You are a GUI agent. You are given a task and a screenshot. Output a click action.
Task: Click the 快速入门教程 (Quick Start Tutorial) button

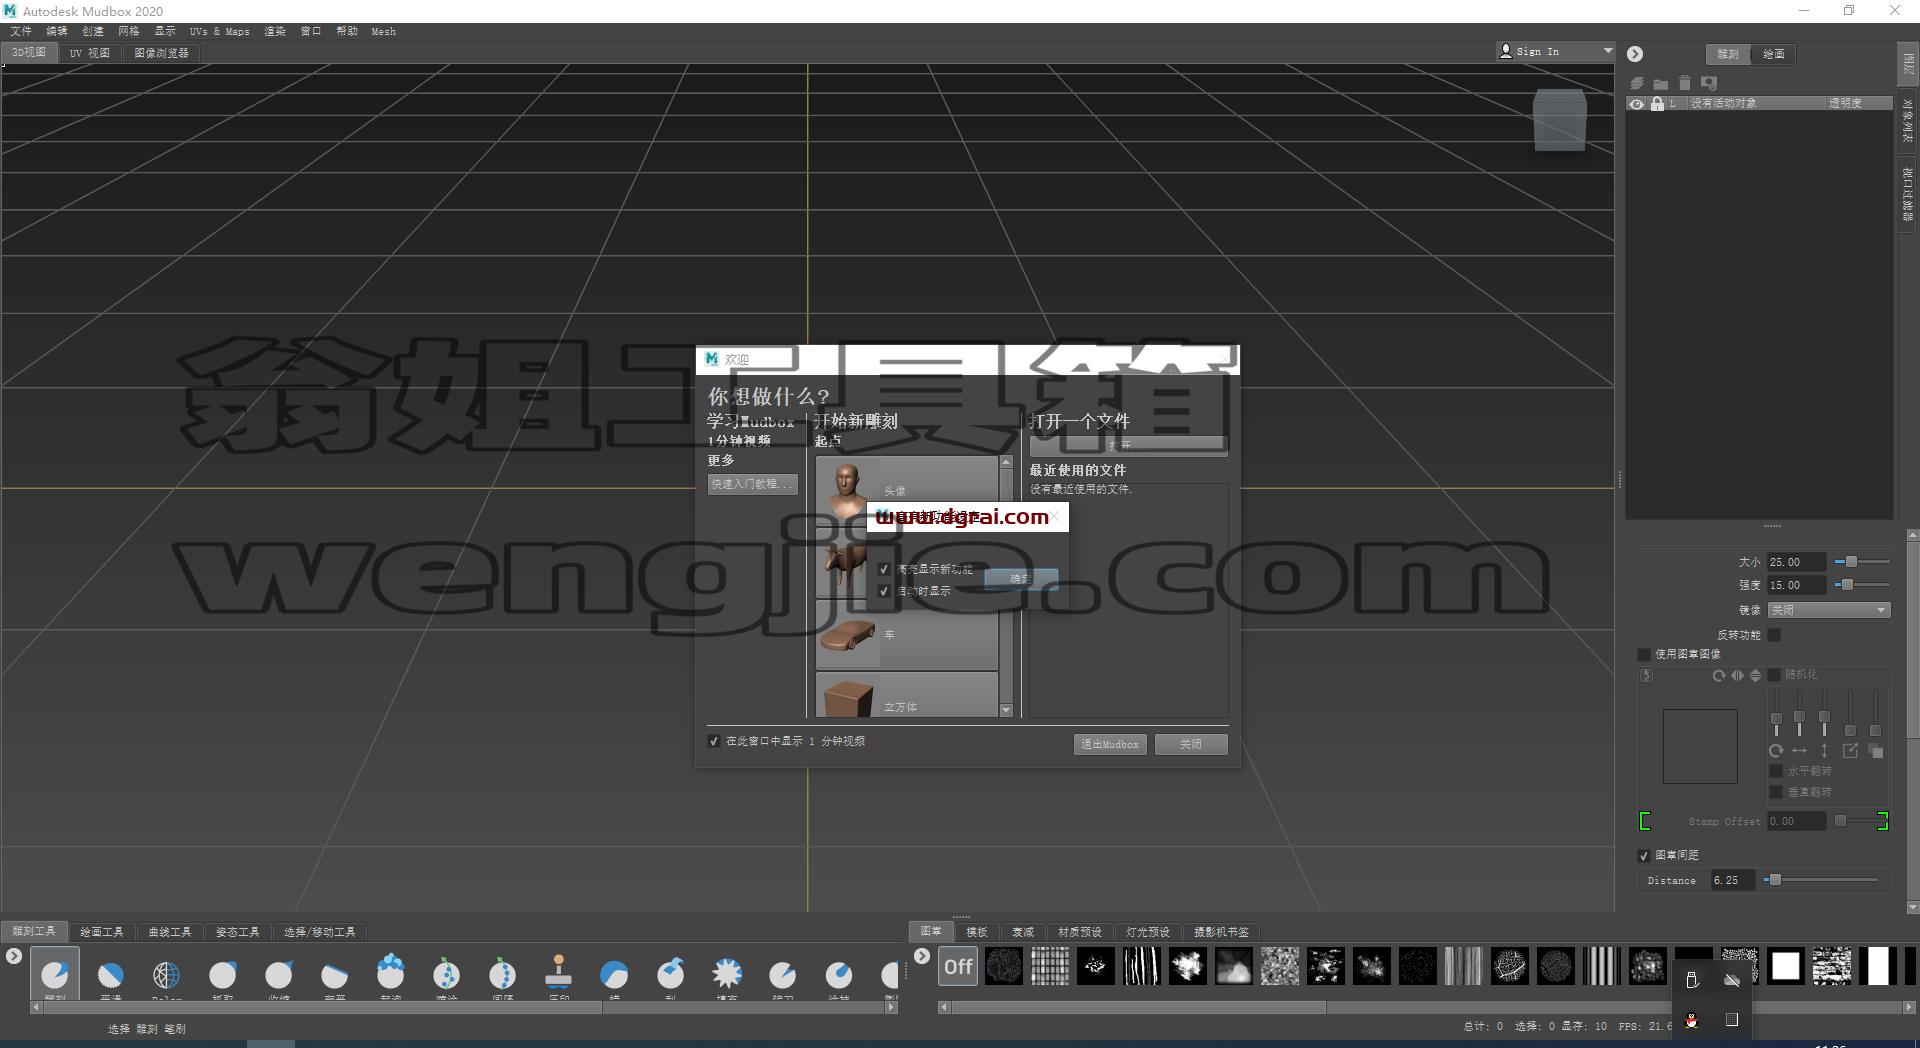coord(753,484)
